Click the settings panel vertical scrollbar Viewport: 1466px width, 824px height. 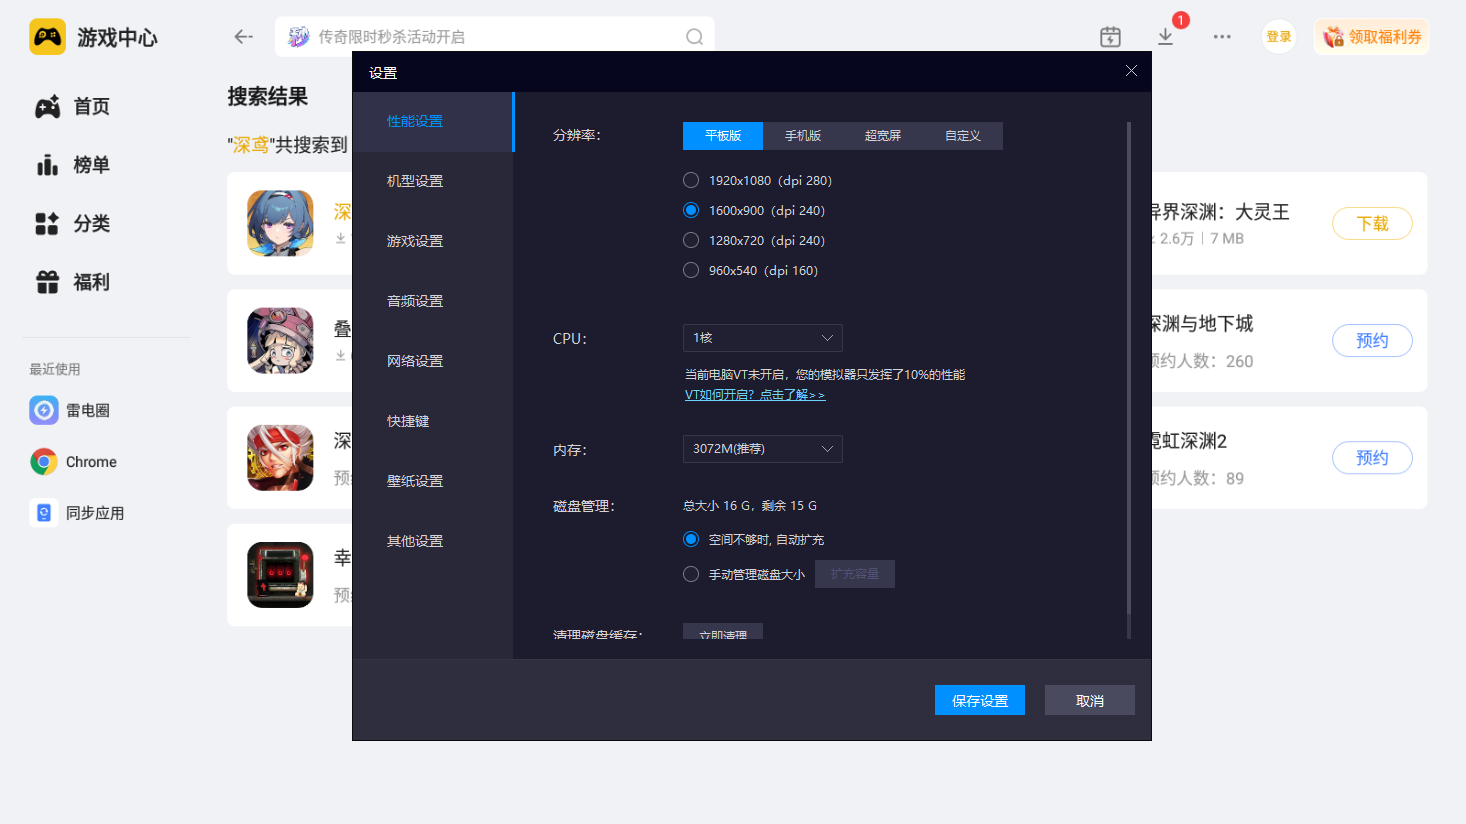pos(1128,370)
